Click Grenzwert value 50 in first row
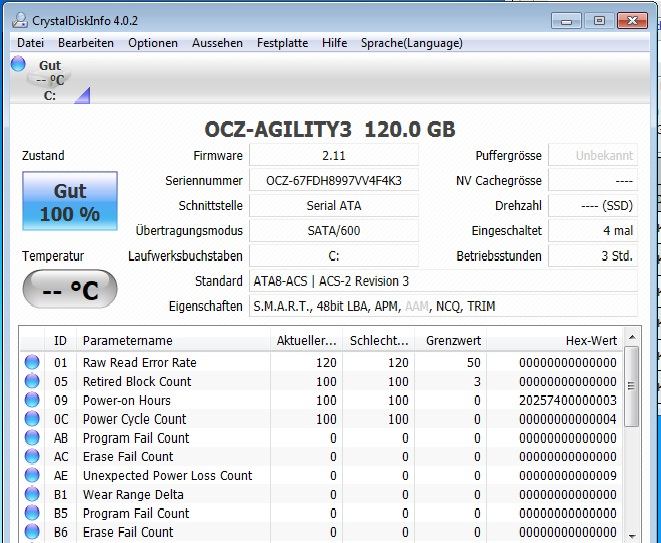This screenshot has width=661, height=543. pyautogui.click(x=474, y=363)
